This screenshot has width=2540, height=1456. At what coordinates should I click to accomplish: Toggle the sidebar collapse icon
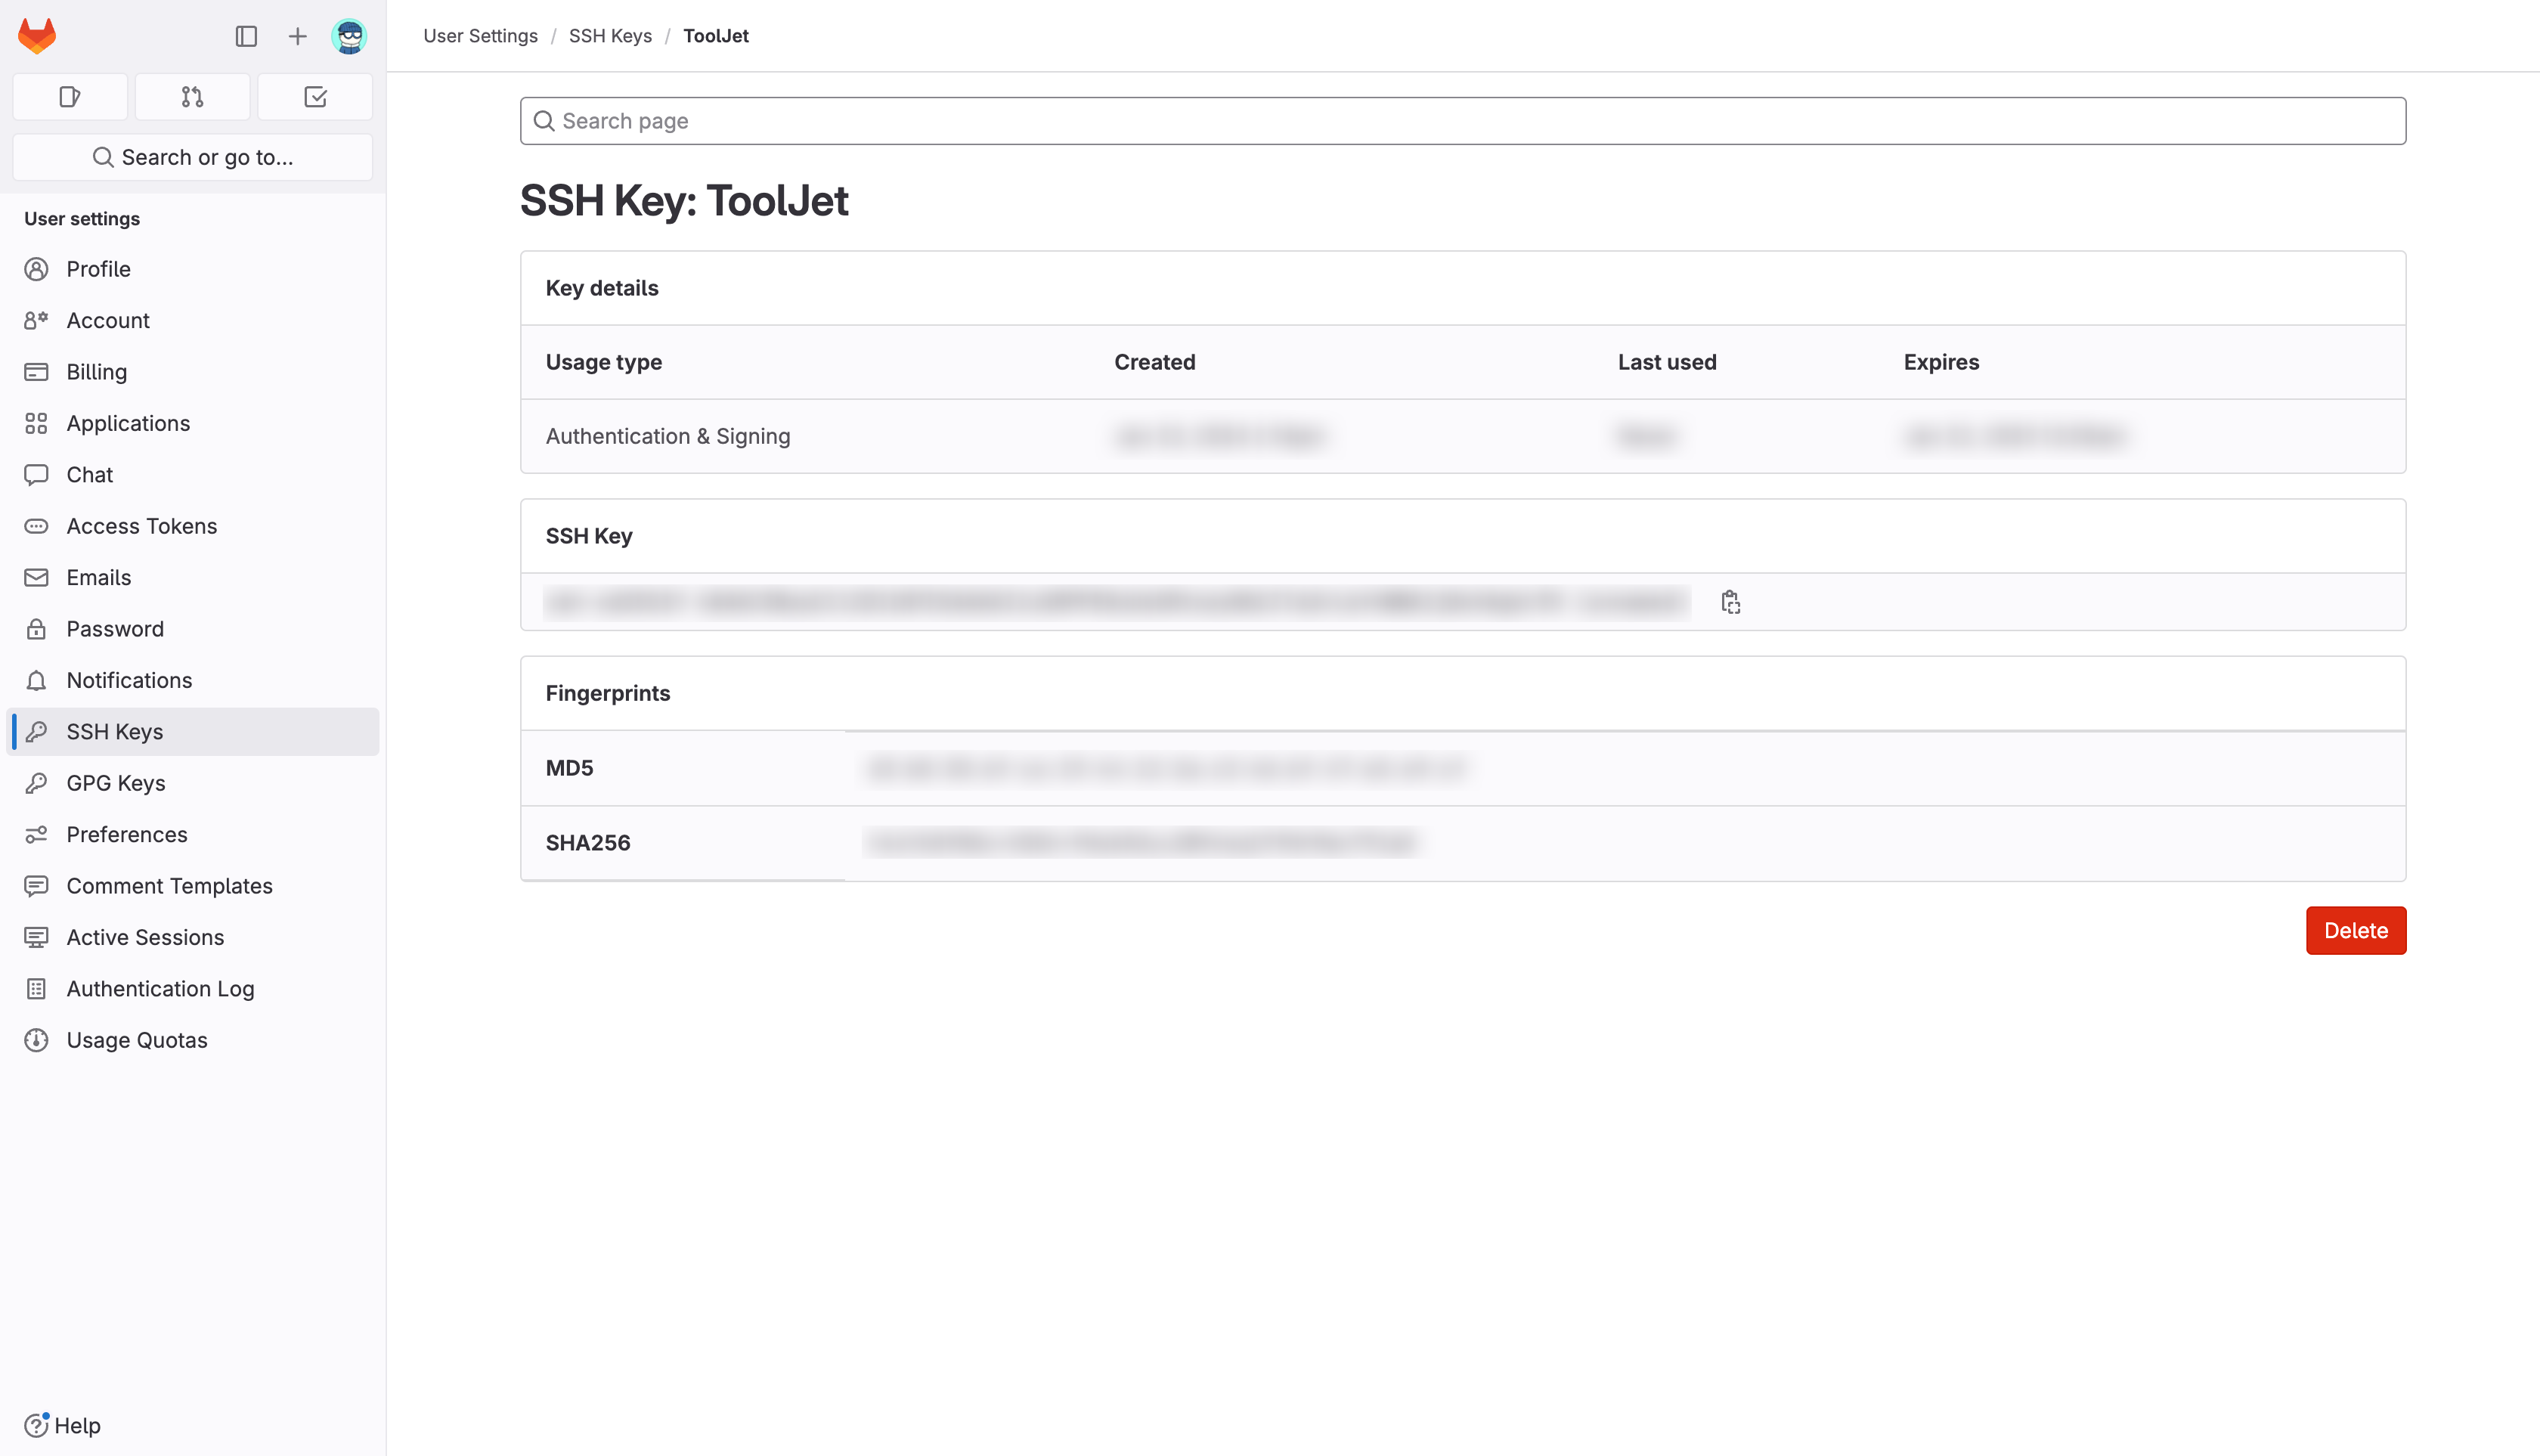[x=246, y=37]
